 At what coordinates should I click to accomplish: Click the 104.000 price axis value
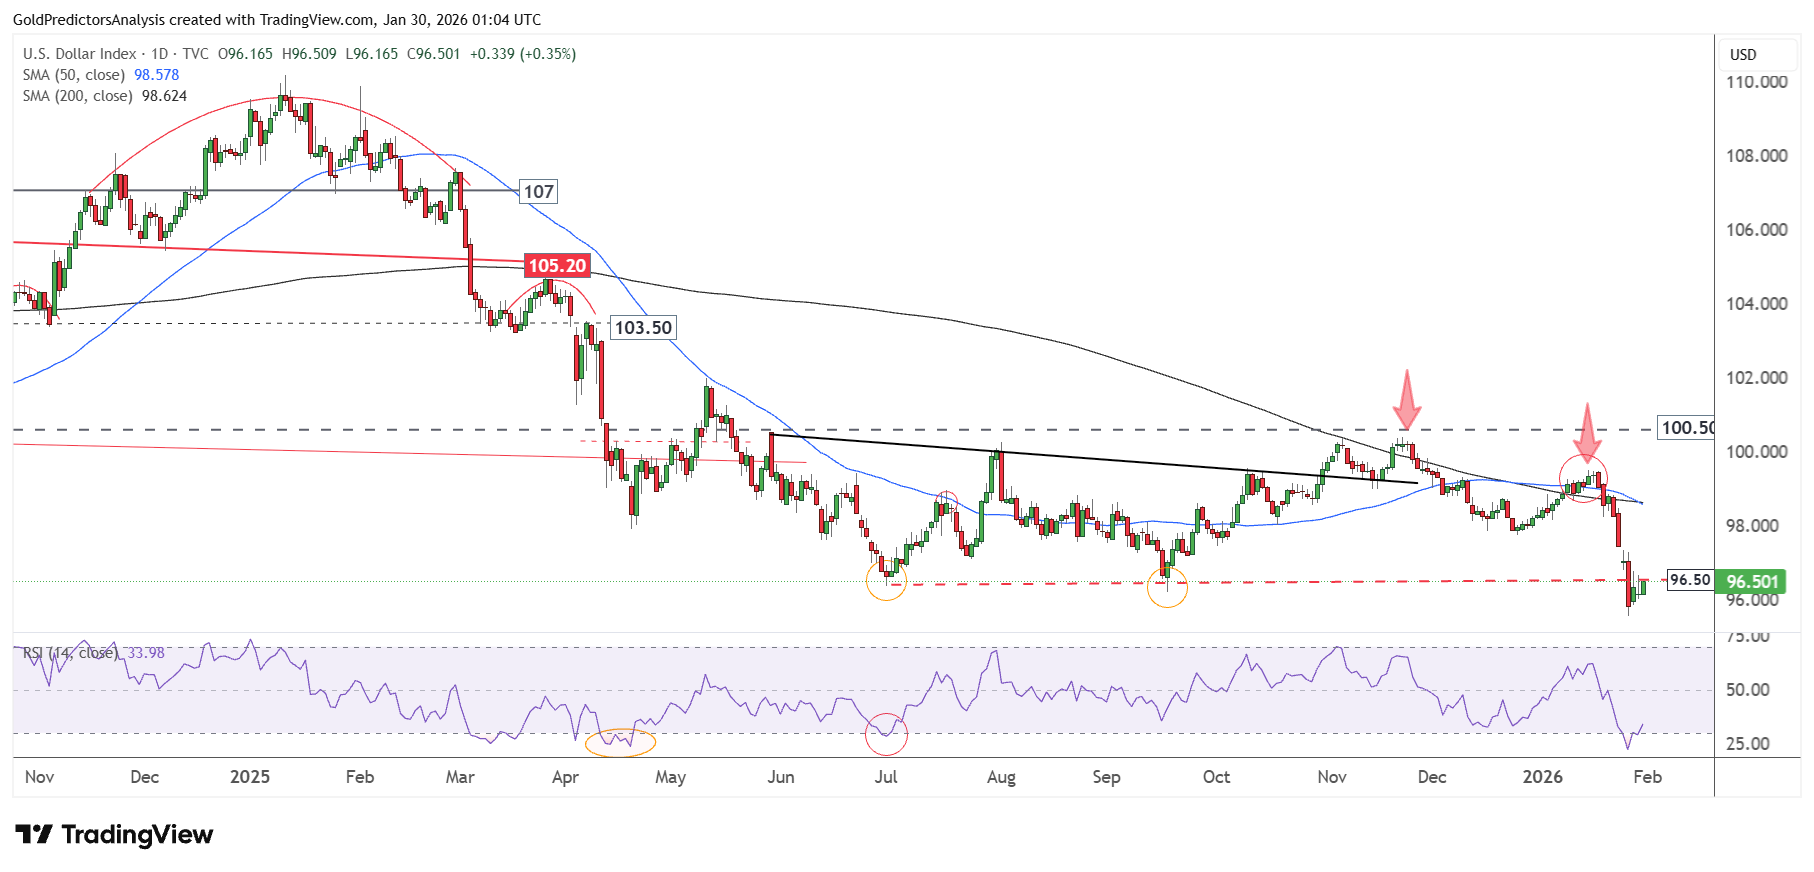[1757, 304]
